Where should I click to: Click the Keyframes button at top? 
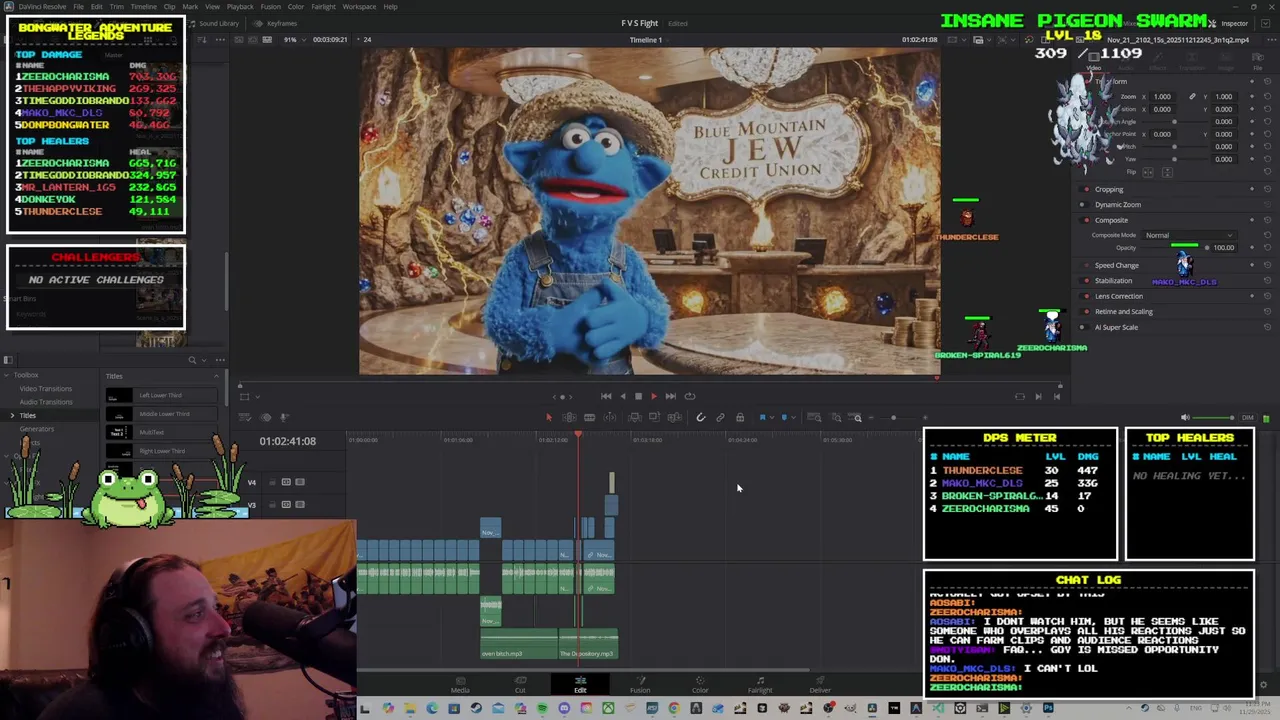click(x=276, y=23)
